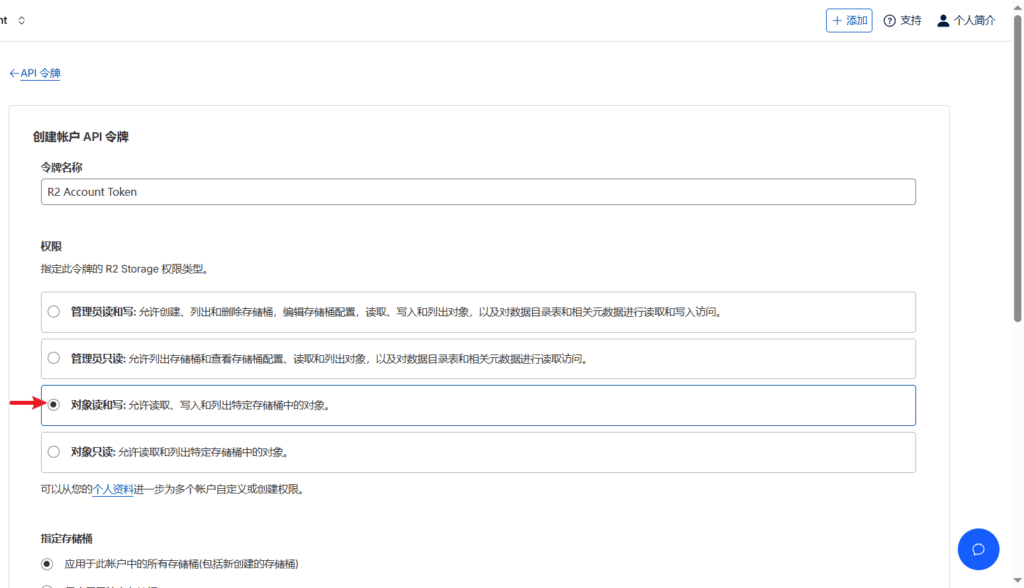Click the scrollbar up arrow
The image size is (1024, 588).
pos(1017,7)
